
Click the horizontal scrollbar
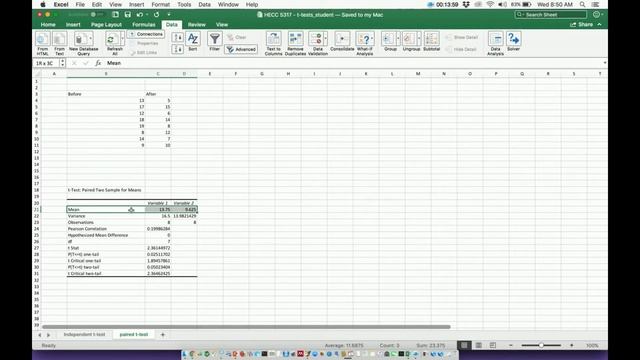246,327
